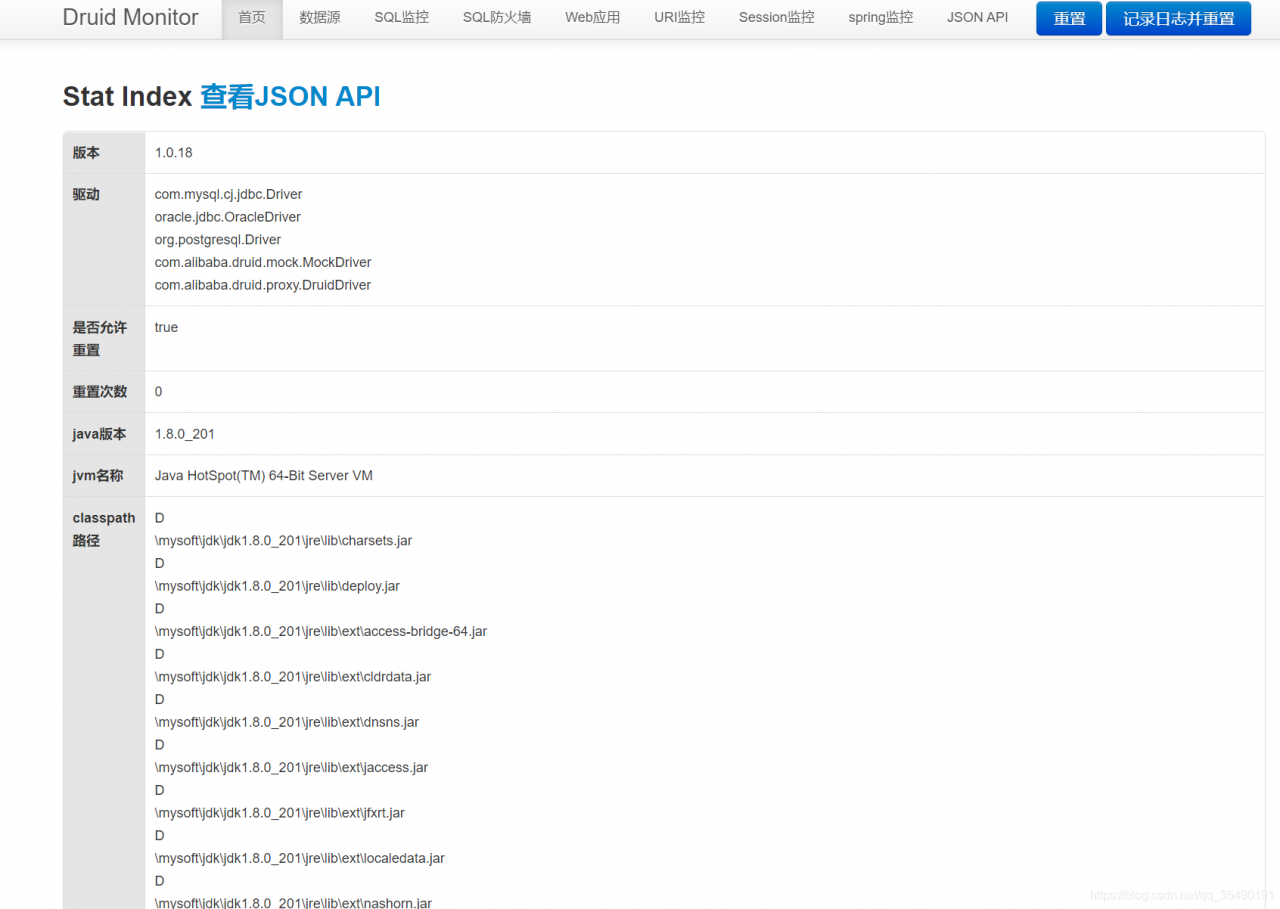Click the charsets.jar classpath line
Viewport: 1280px width, 909px height.
pos(284,541)
